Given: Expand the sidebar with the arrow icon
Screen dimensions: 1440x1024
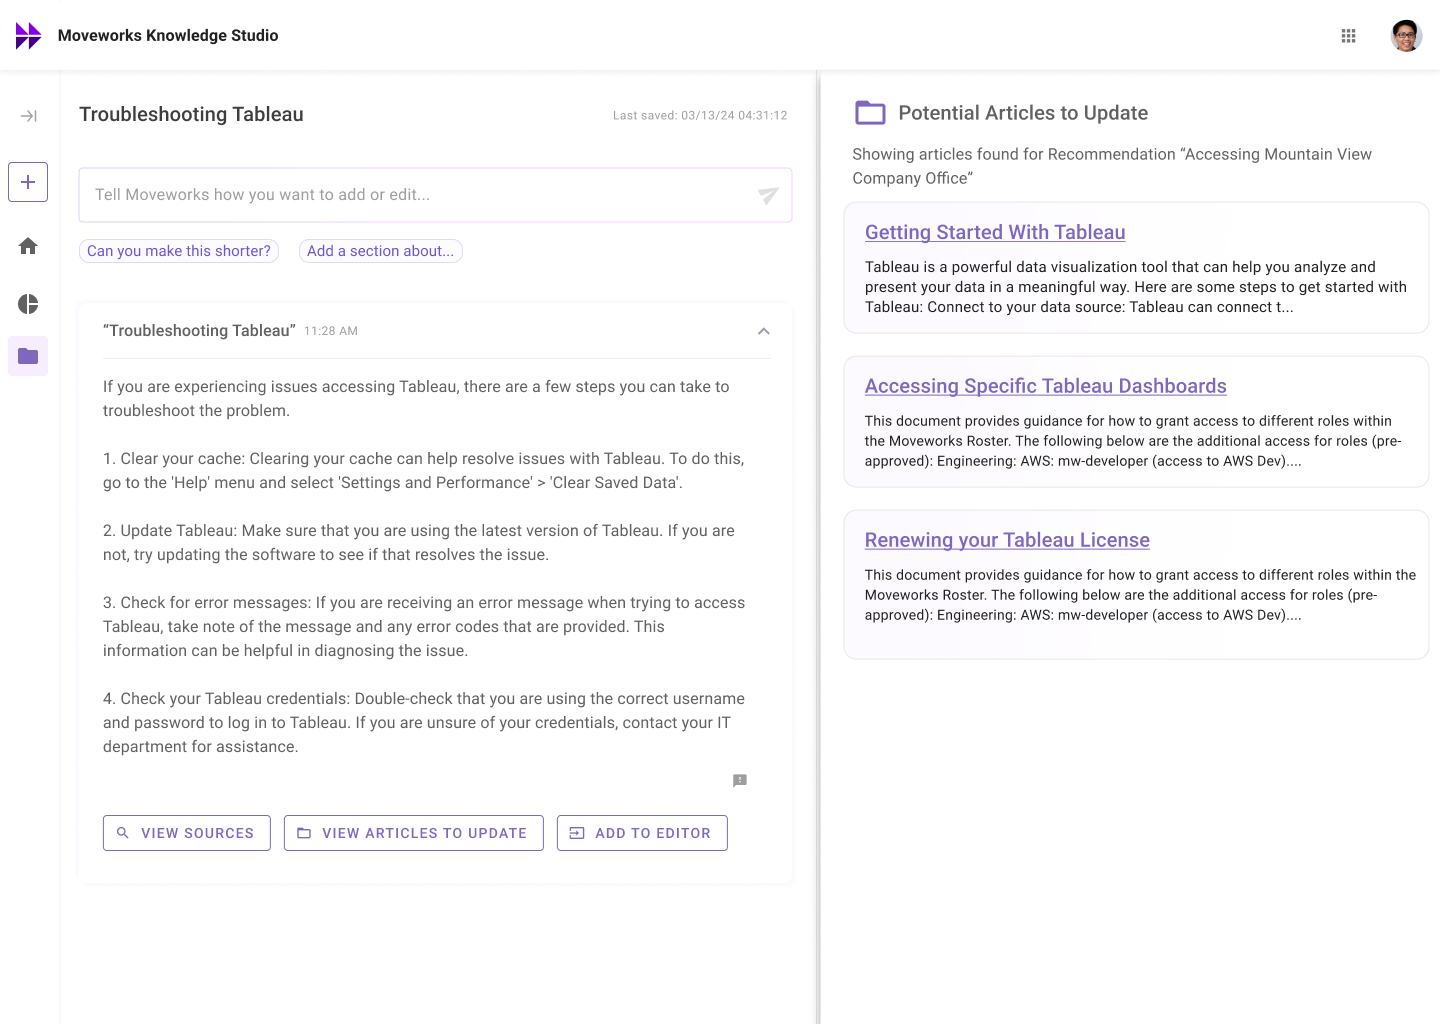Looking at the screenshot, I should (28, 116).
